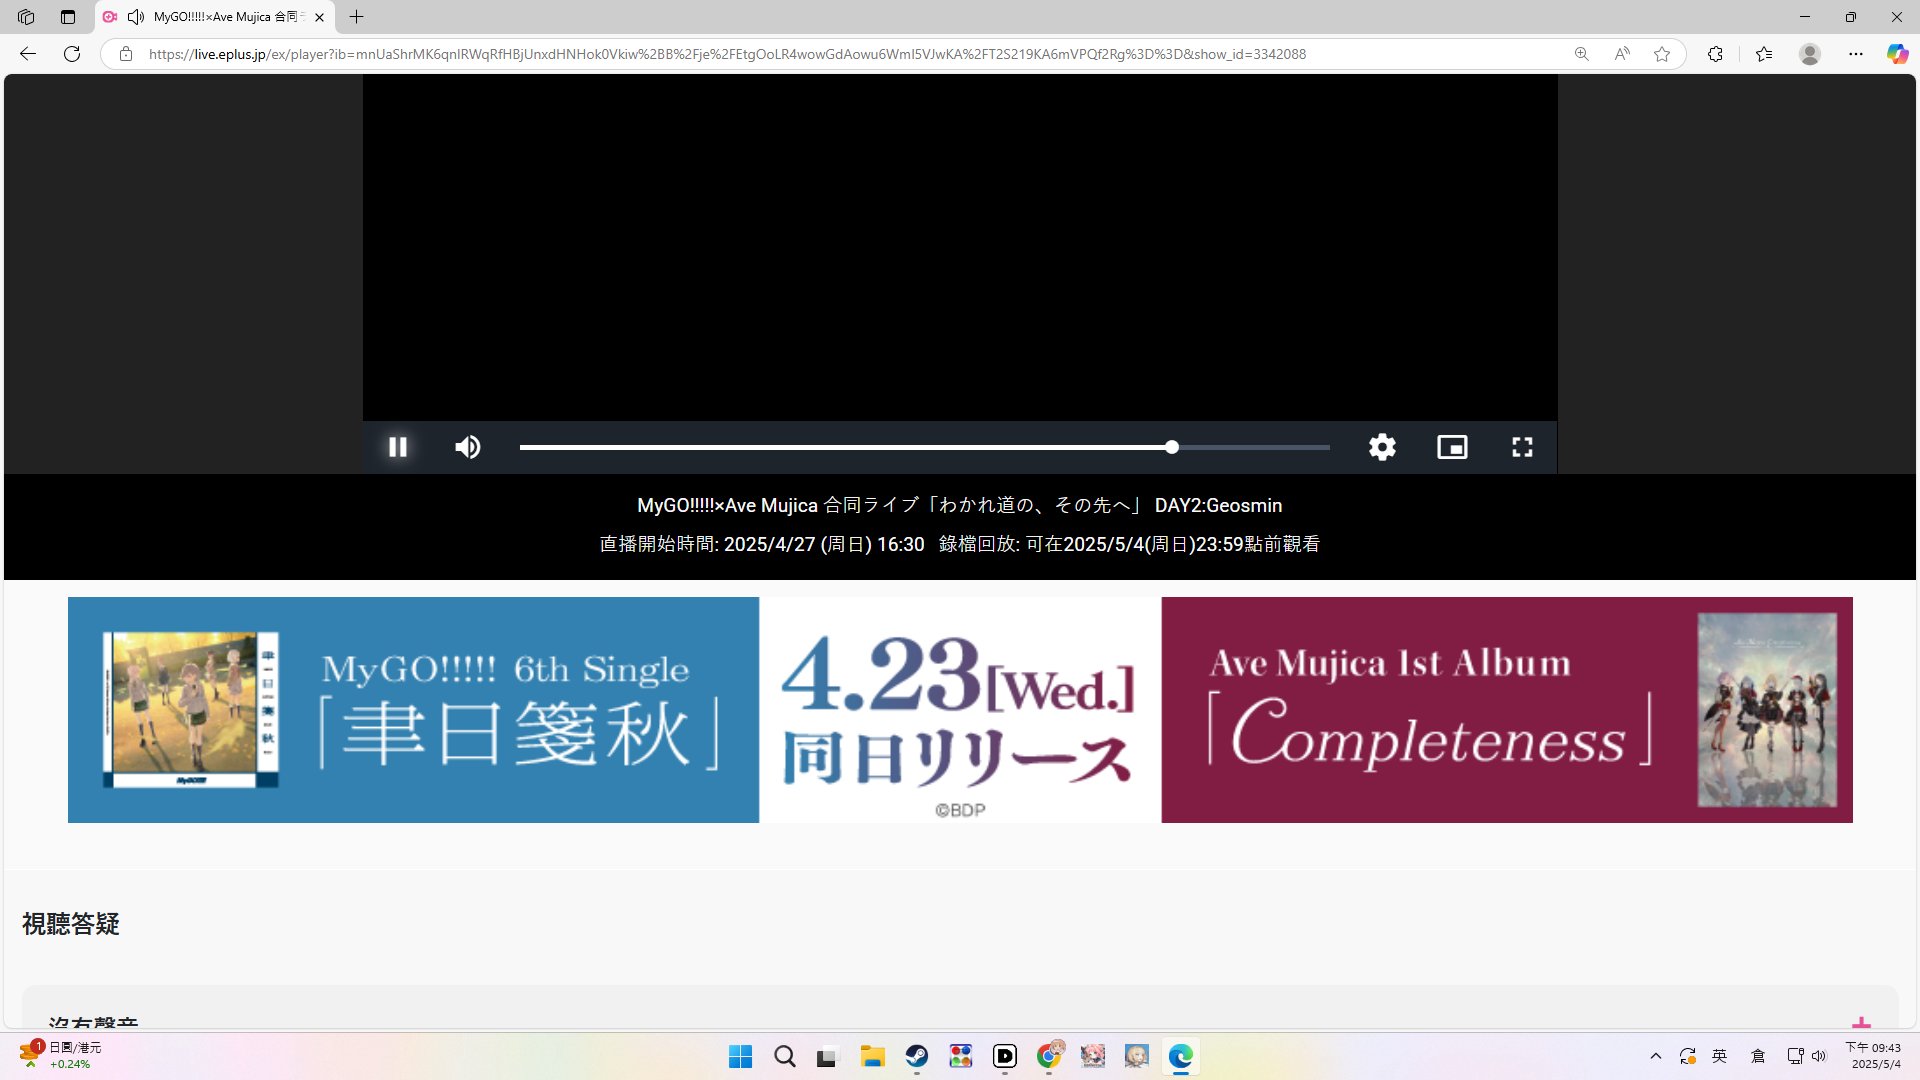
Task: Click the black video playback area
Action: (960, 247)
